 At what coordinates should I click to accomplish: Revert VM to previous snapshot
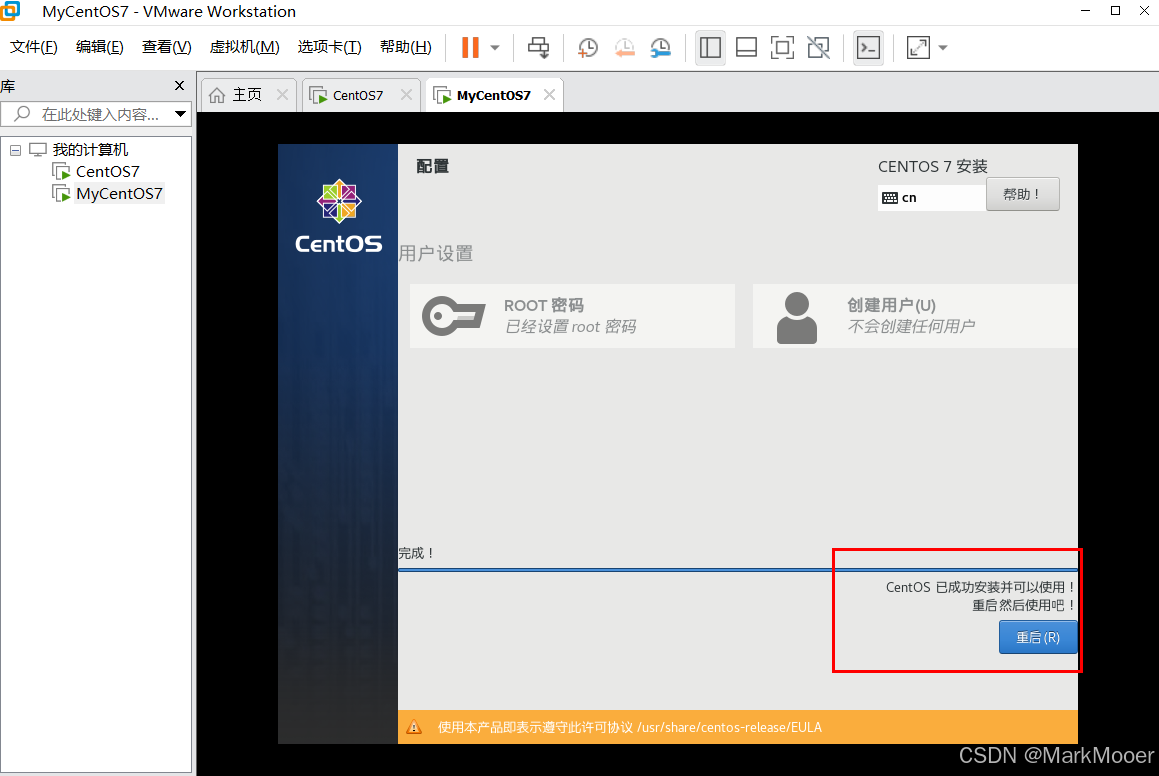[625, 48]
